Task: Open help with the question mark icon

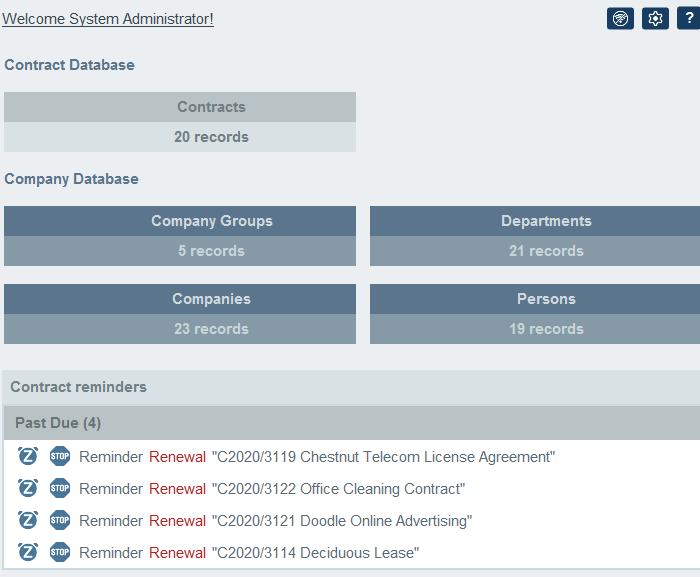Action: [689, 18]
